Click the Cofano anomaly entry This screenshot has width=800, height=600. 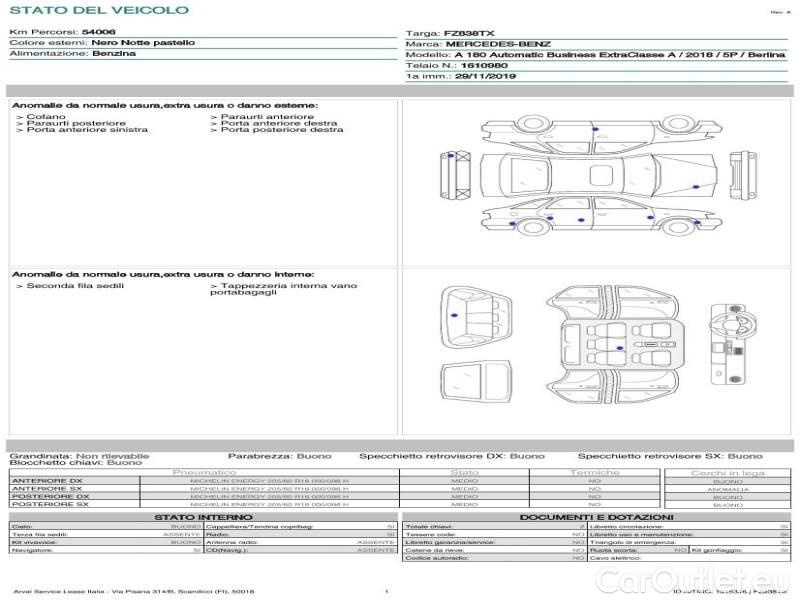[46, 117]
